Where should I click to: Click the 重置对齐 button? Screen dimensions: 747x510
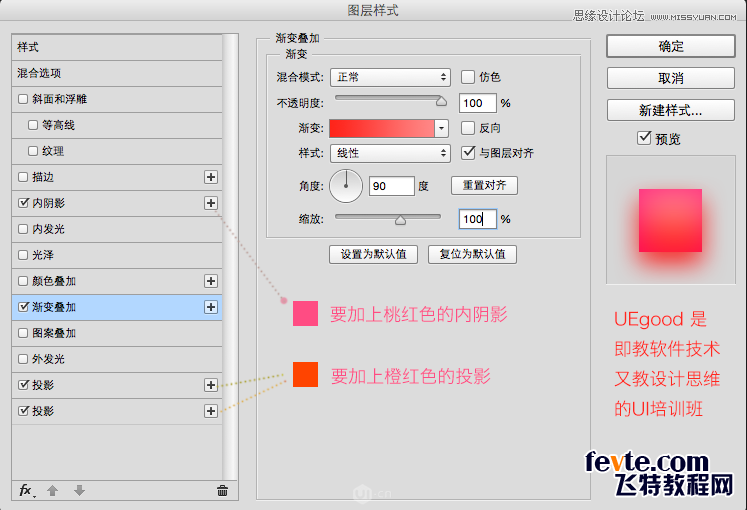(x=484, y=186)
